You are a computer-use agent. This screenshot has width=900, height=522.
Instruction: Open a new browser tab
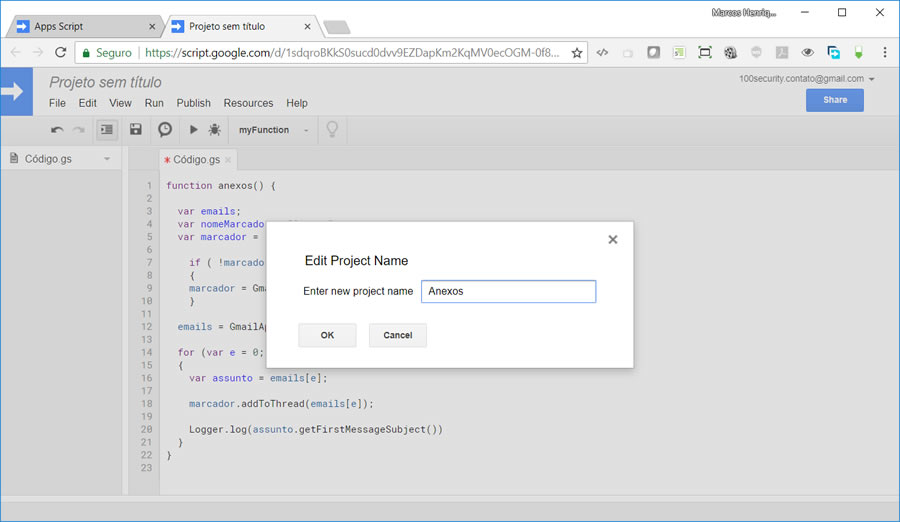click(337, 27)
